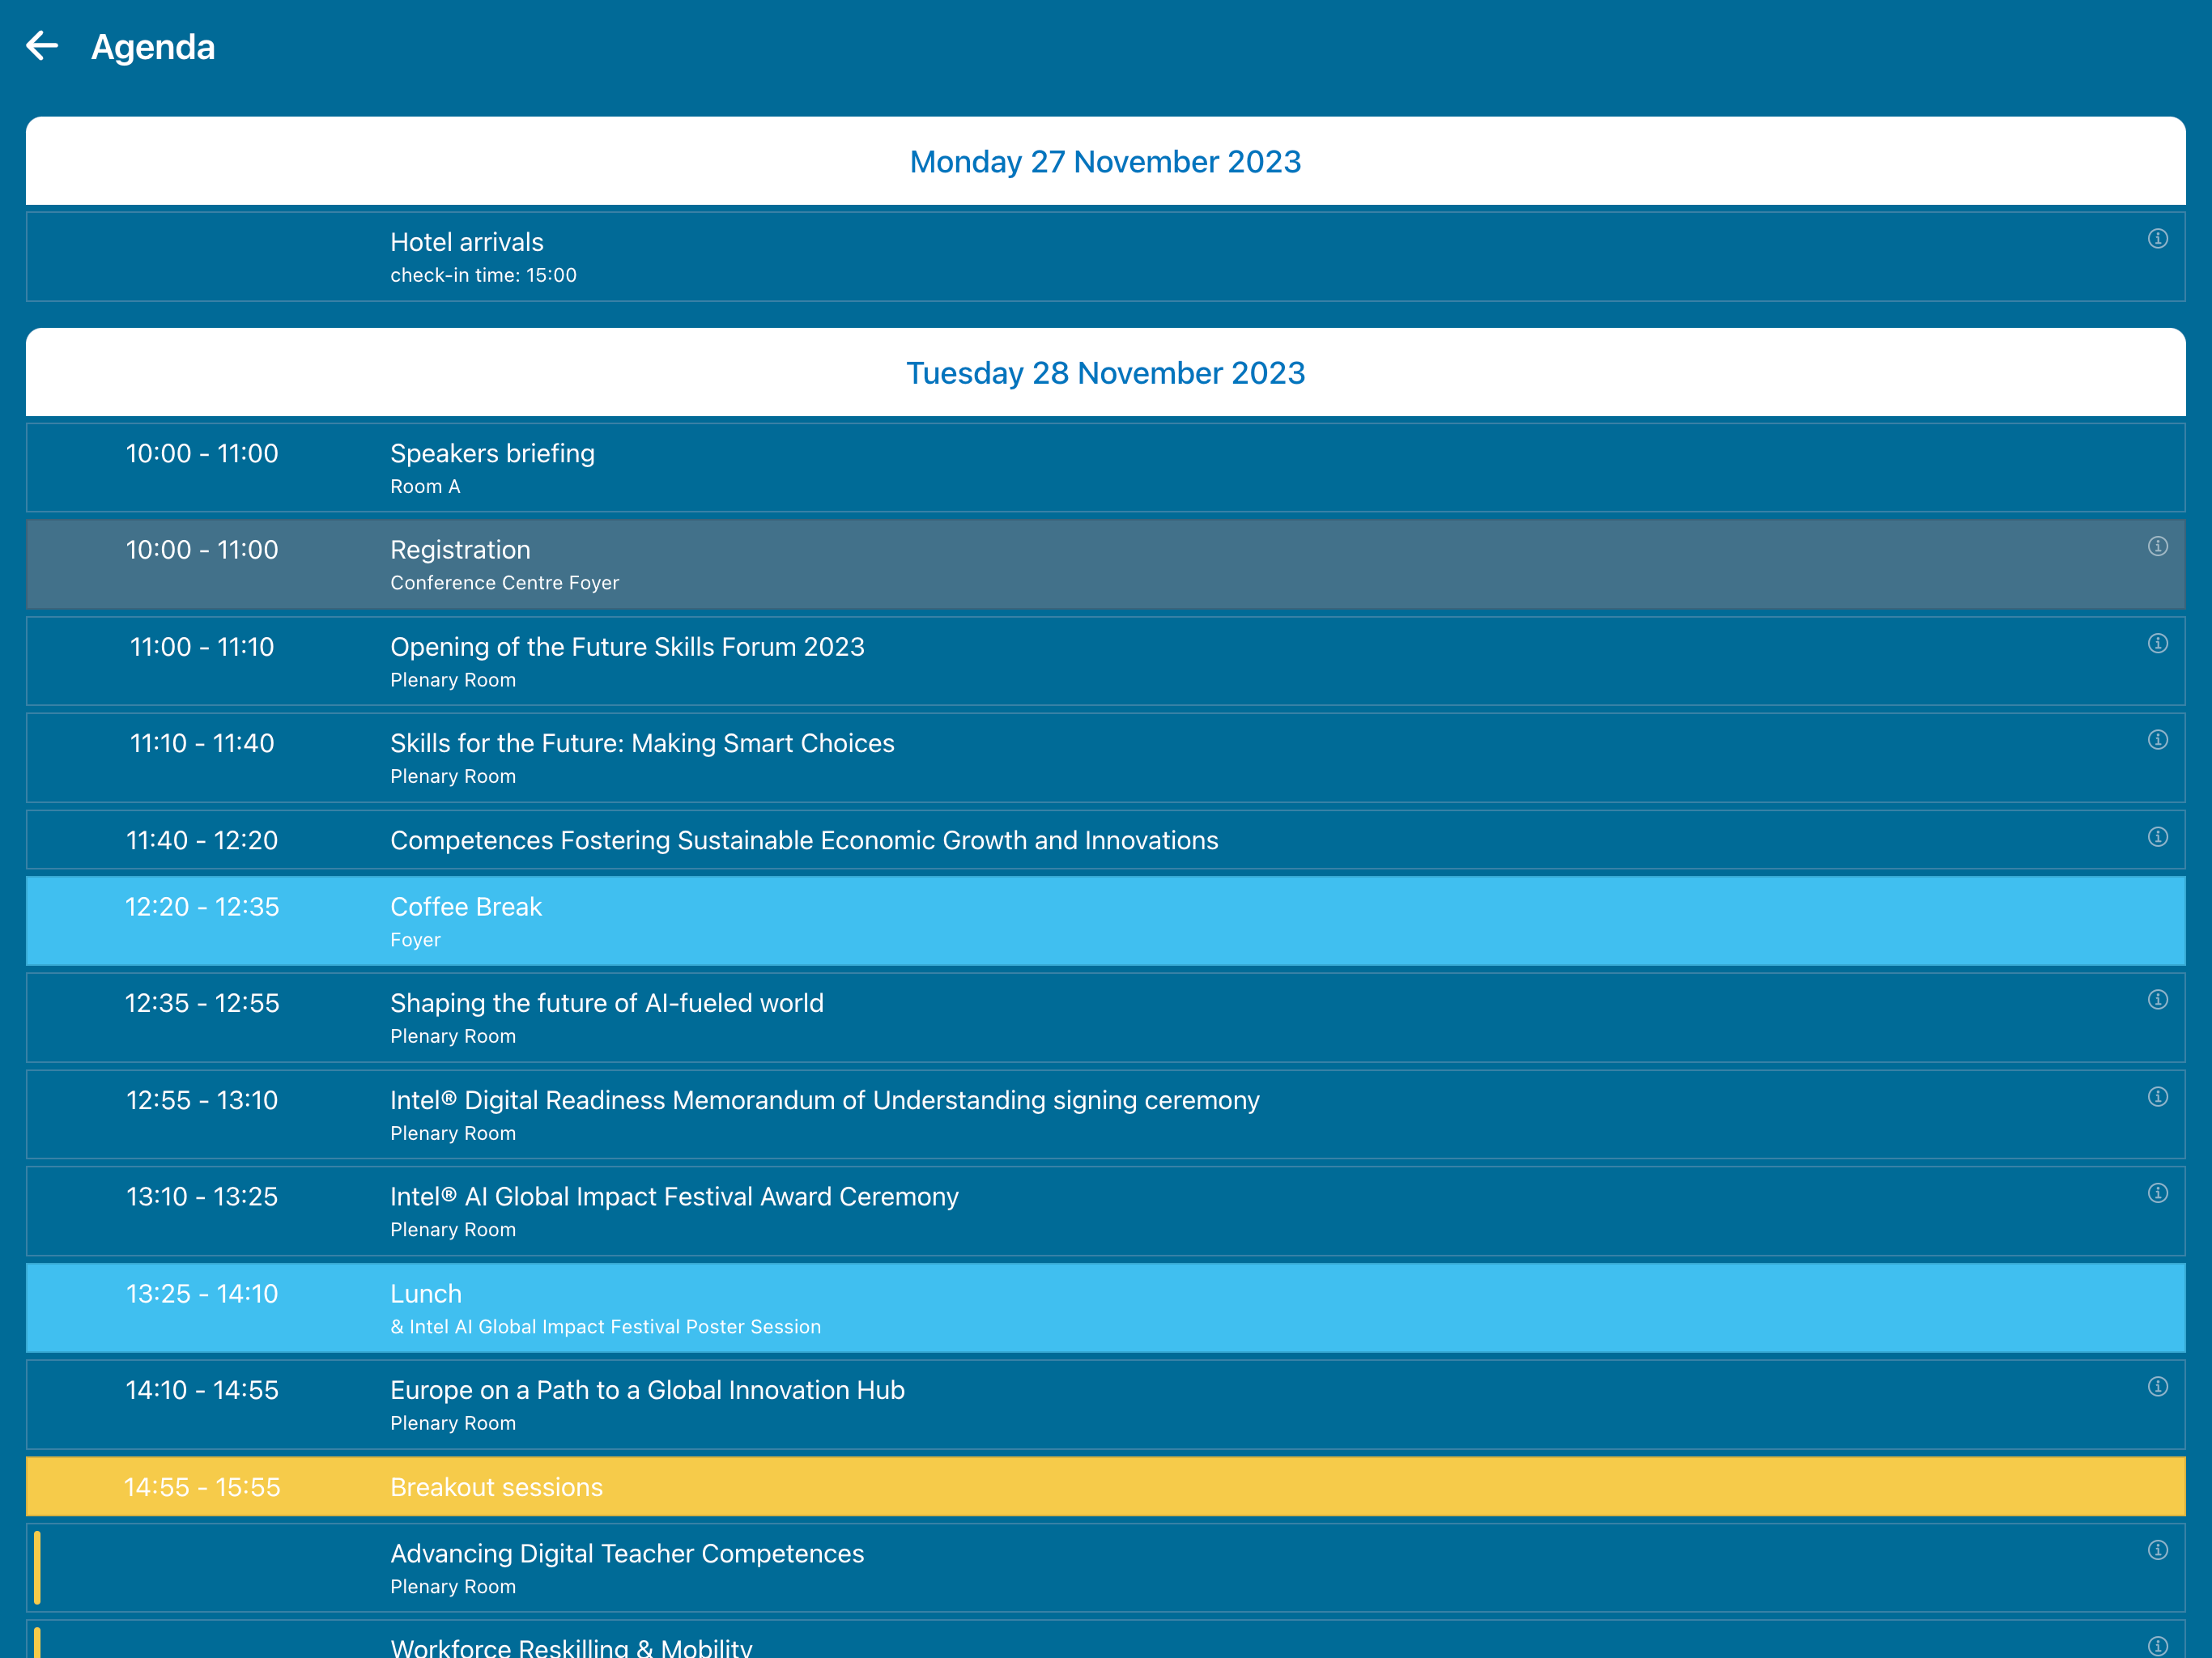The width and height of the screenshot is (2212, 1658).
Task: Click the 11:40 - 12:20 time label
Action: [202, 840]
